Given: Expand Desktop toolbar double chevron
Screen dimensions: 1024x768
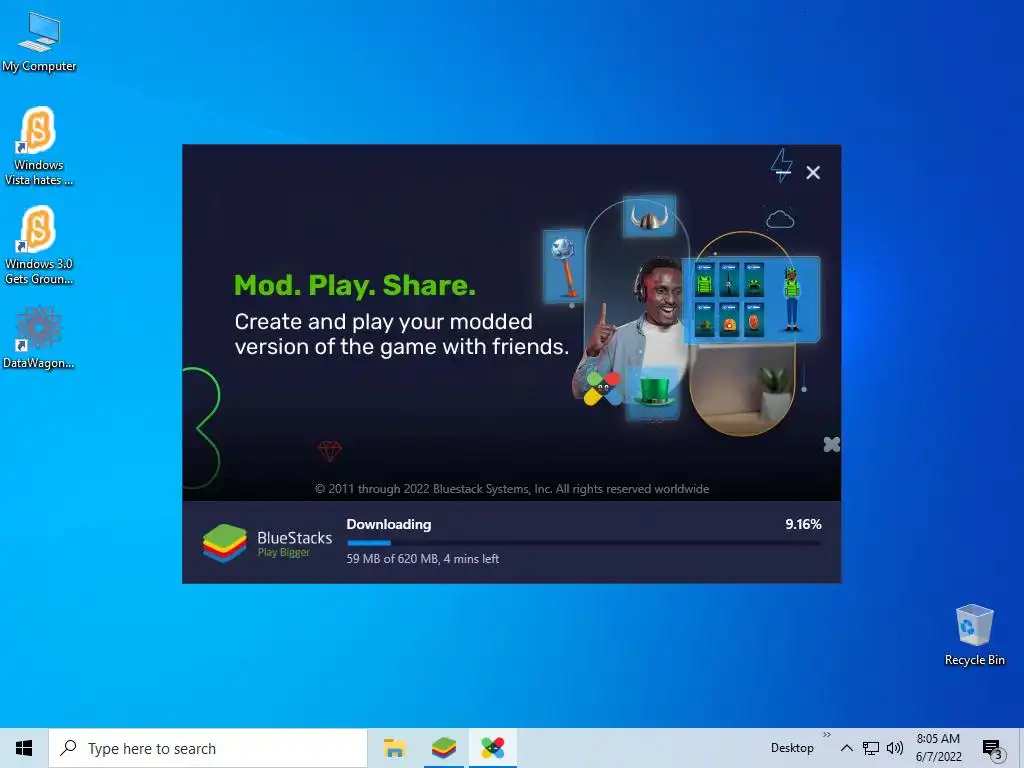Looking at the screenshot, I should click(x=827, y=735).
